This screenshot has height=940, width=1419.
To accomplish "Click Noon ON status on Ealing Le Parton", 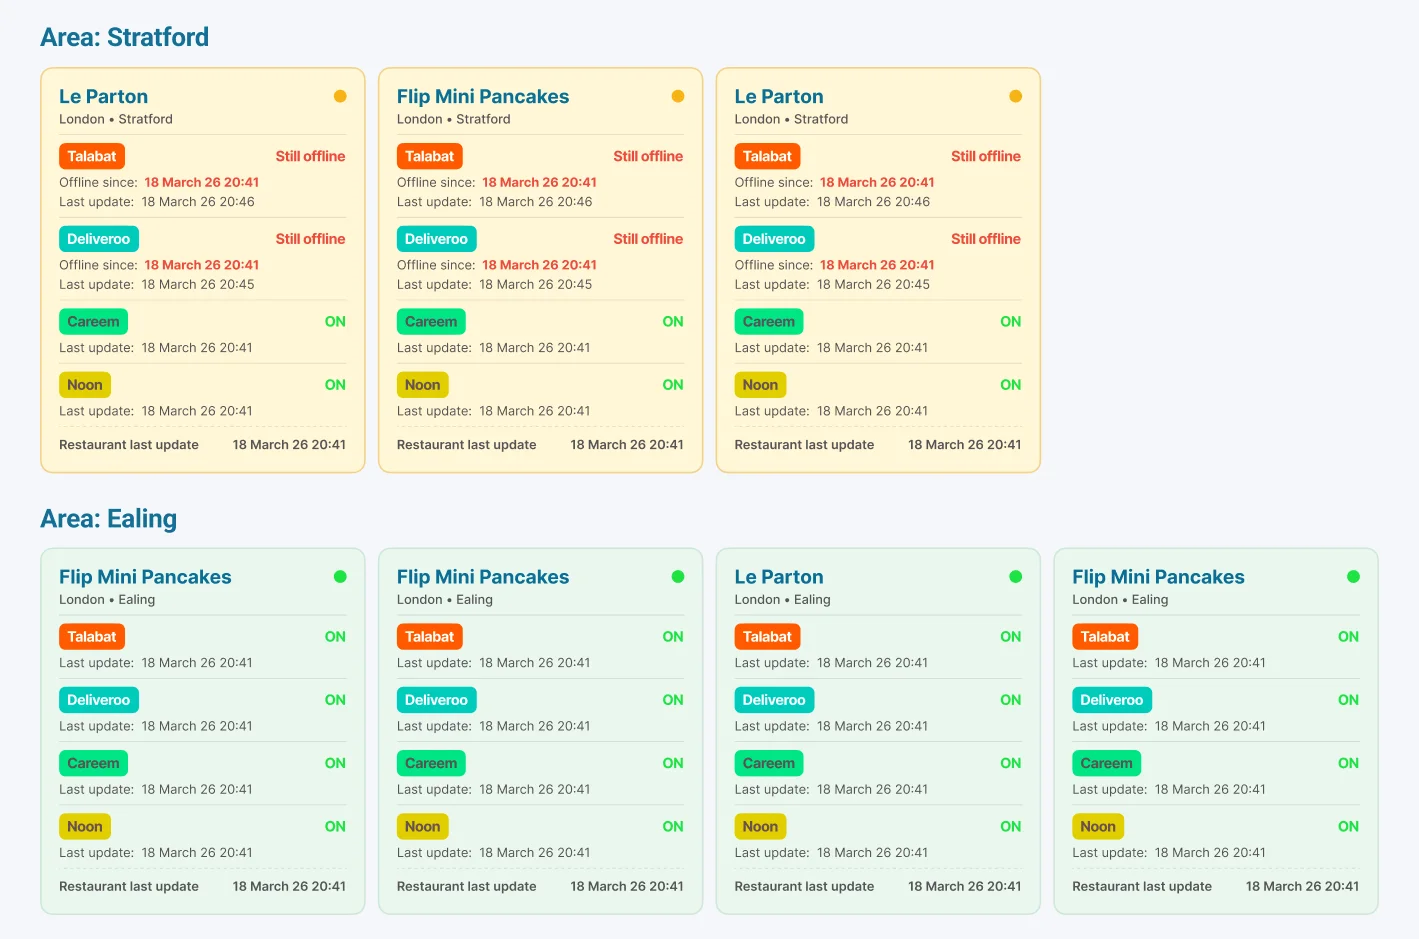I will [x=1010, y=826].
